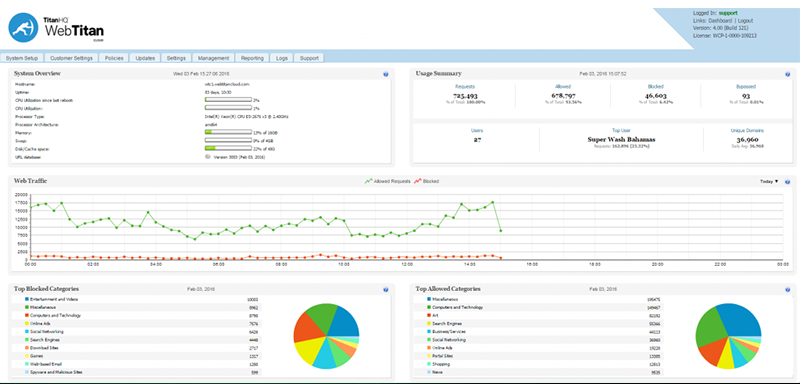The width and height of the screenshot is (800, 384).
Task: Open the Logs tab
Action: pyautogui.click(x=282, y=58)
